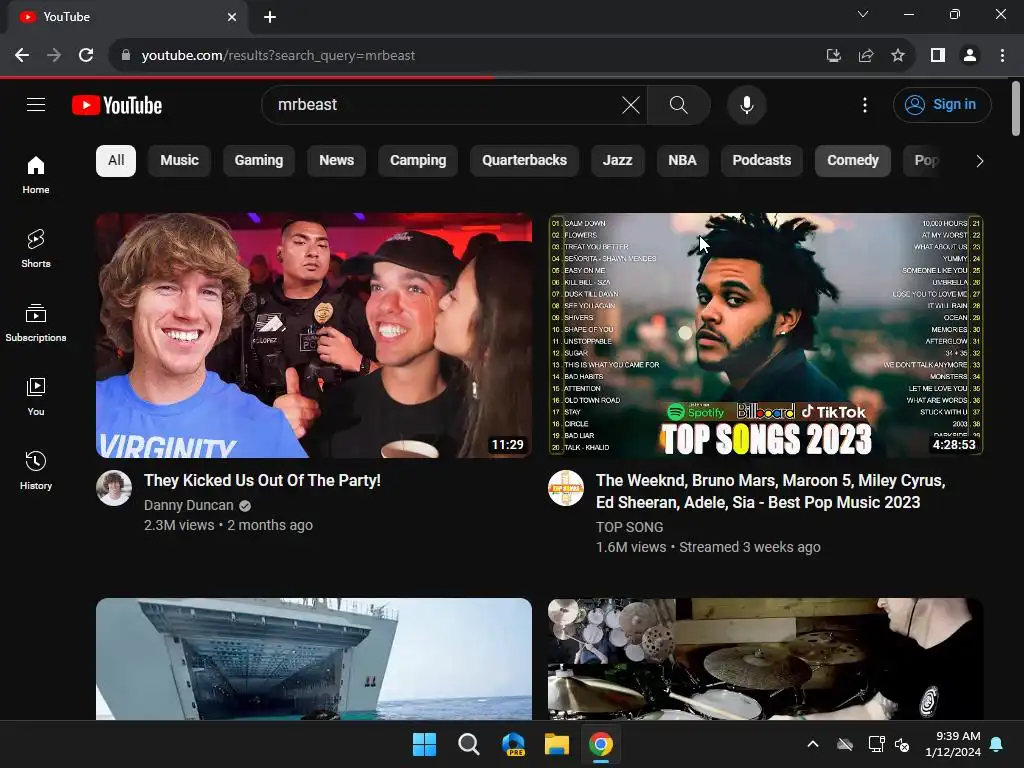
Task: Open 'They Kicked Us Out Of The Party!' title
Action: click(262, 481)
